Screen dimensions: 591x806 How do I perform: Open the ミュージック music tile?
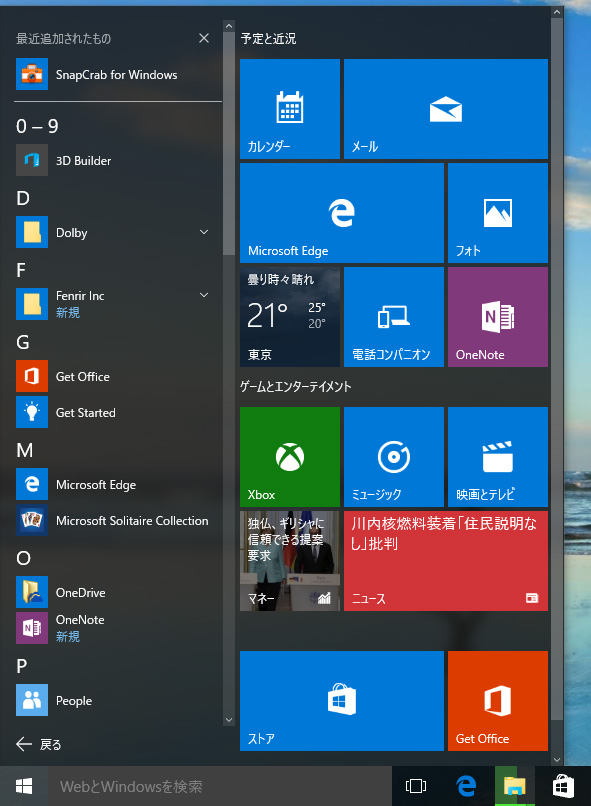(x=394, y=456)
